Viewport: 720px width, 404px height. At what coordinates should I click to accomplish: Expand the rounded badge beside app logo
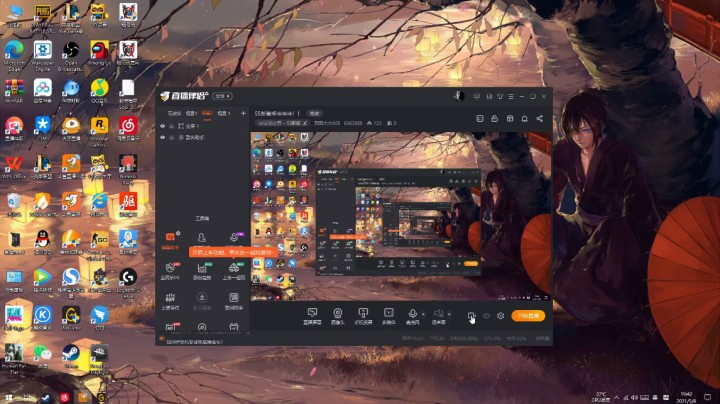point(223,96)
